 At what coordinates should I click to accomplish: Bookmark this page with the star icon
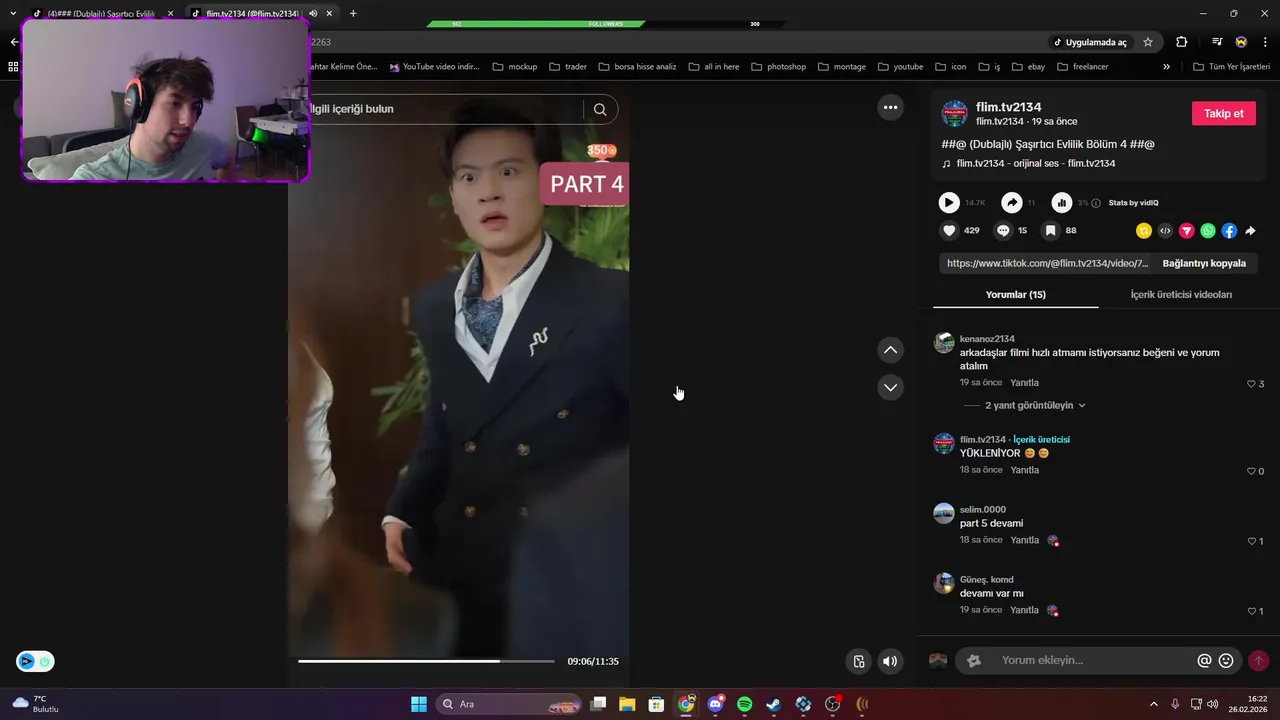click(x=1148, y=42)
